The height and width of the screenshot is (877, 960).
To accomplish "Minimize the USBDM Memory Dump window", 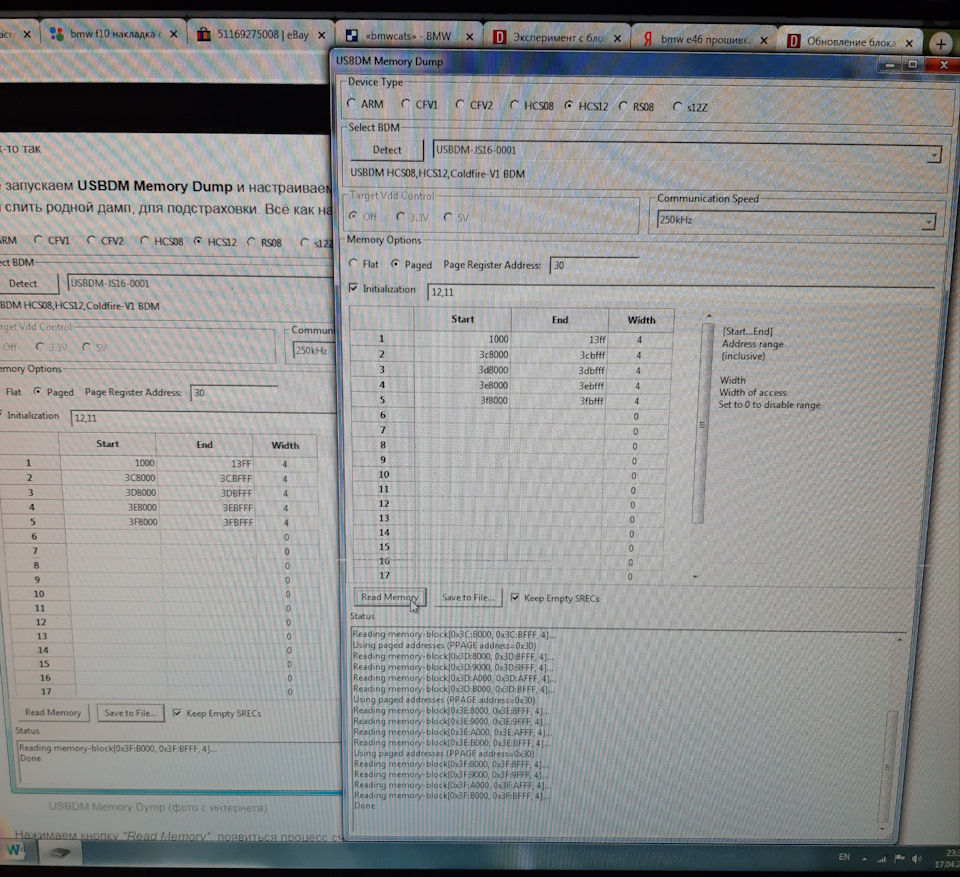I will click(x=890, y=64).
